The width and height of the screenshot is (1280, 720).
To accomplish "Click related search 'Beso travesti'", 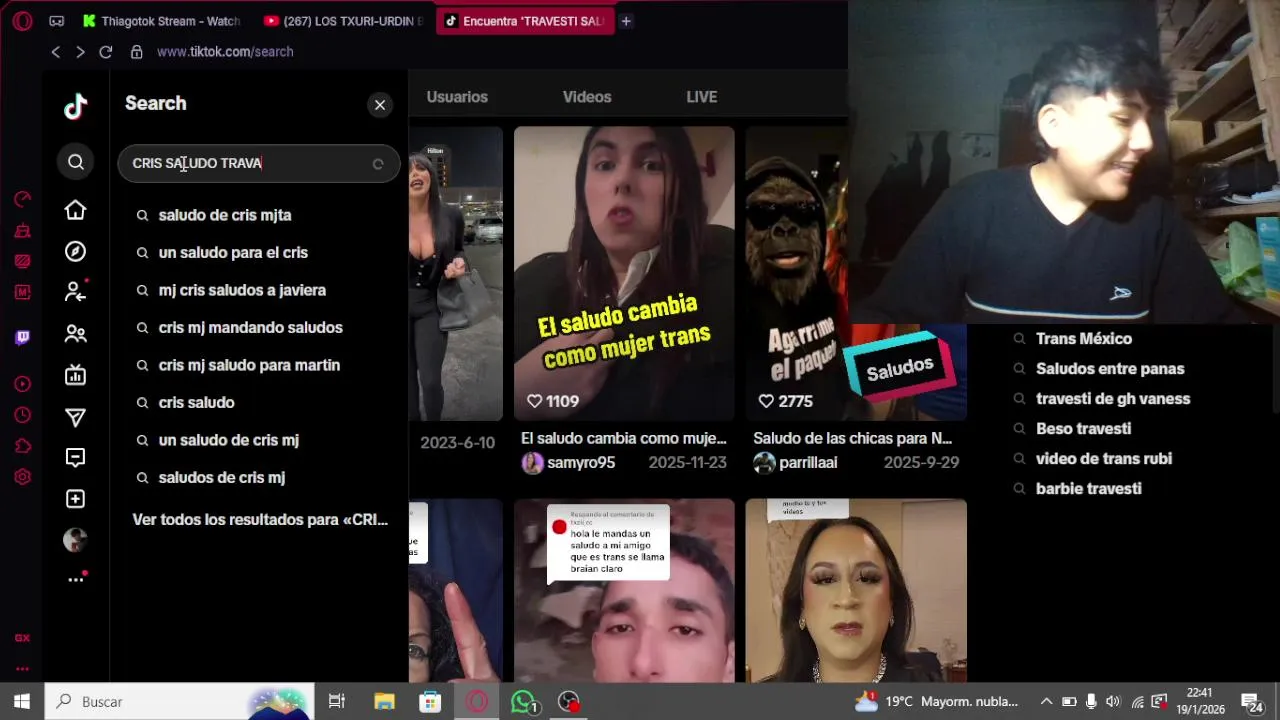I will (1083, 429).
